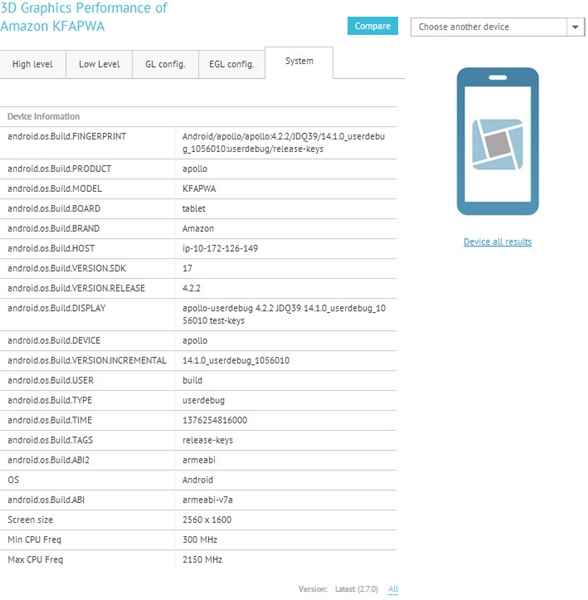Select the display value starting 'apollo-userdebug 4.2.2'
The height and width of the screenshot is (600, 588).
tap(284, 314)
